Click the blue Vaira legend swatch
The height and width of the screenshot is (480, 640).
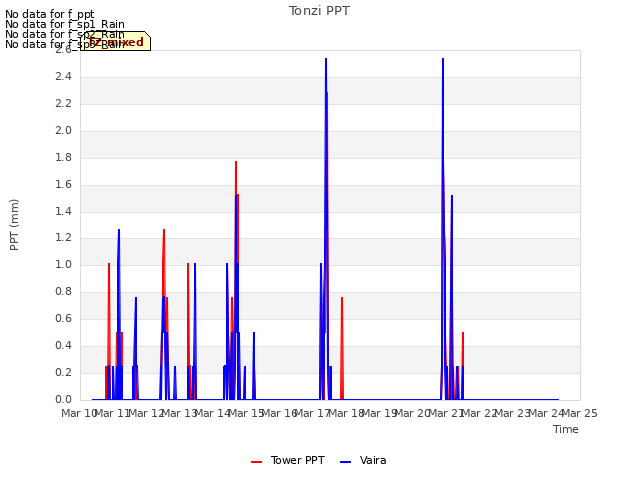click(345, 462)
